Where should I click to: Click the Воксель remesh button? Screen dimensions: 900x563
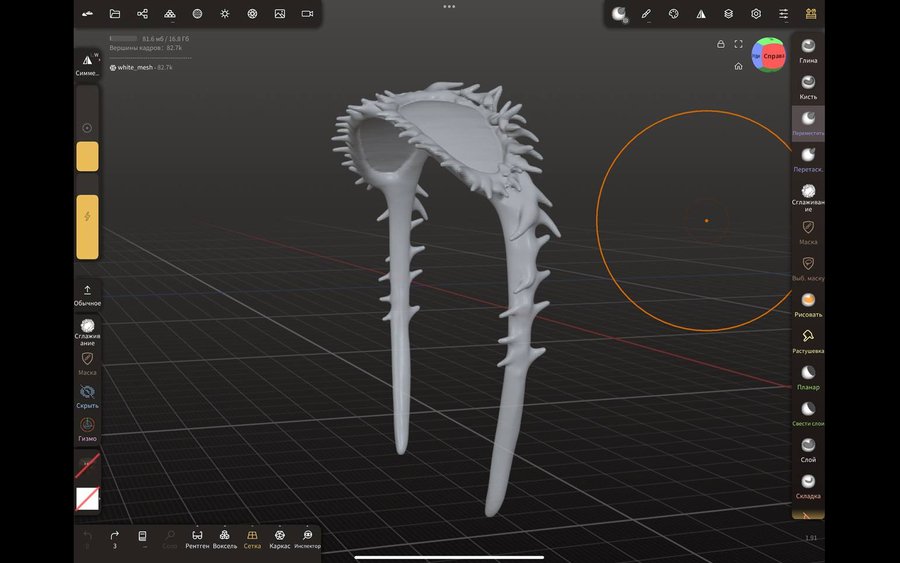[x=225, y=537]
